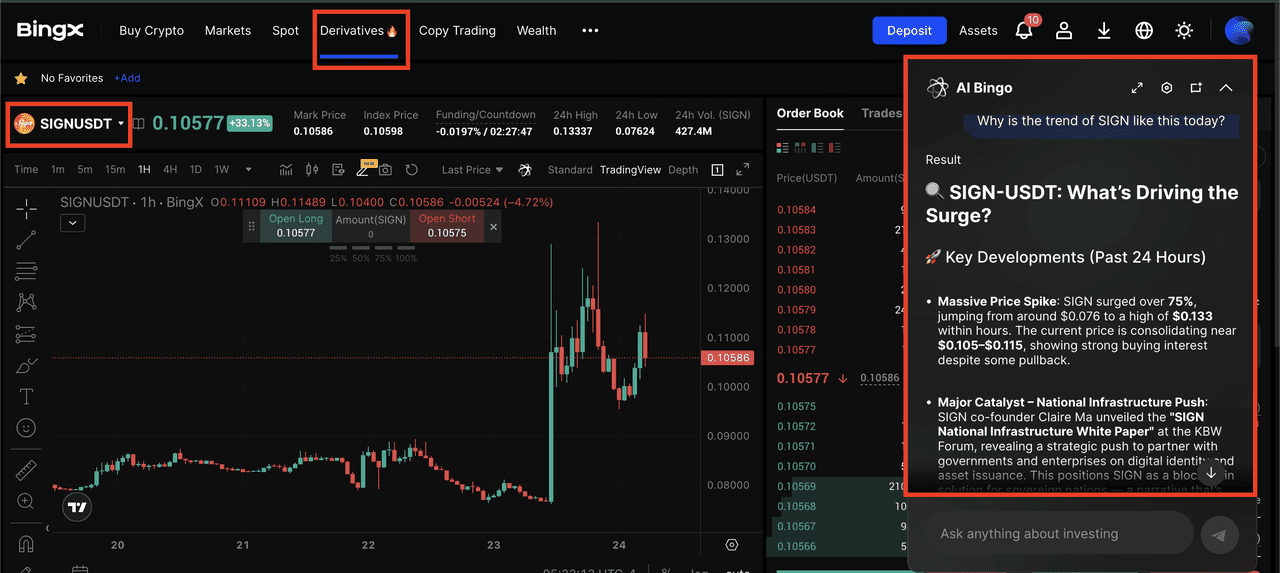Select the ruler measure tool
Image resolution: width=1280 pixels, height=573 pixels.
27,470
